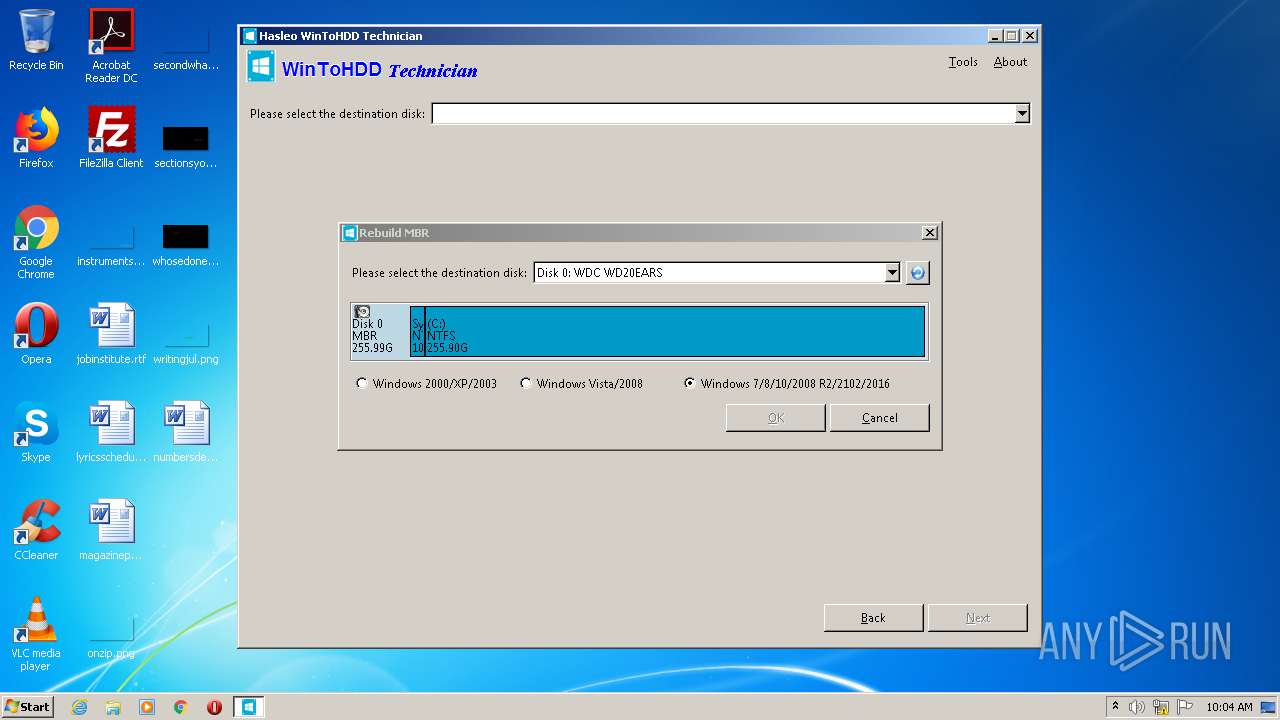Open Windows Explorer from taskbar
The width and height of the screenshot is (1280, 720).
113,707
